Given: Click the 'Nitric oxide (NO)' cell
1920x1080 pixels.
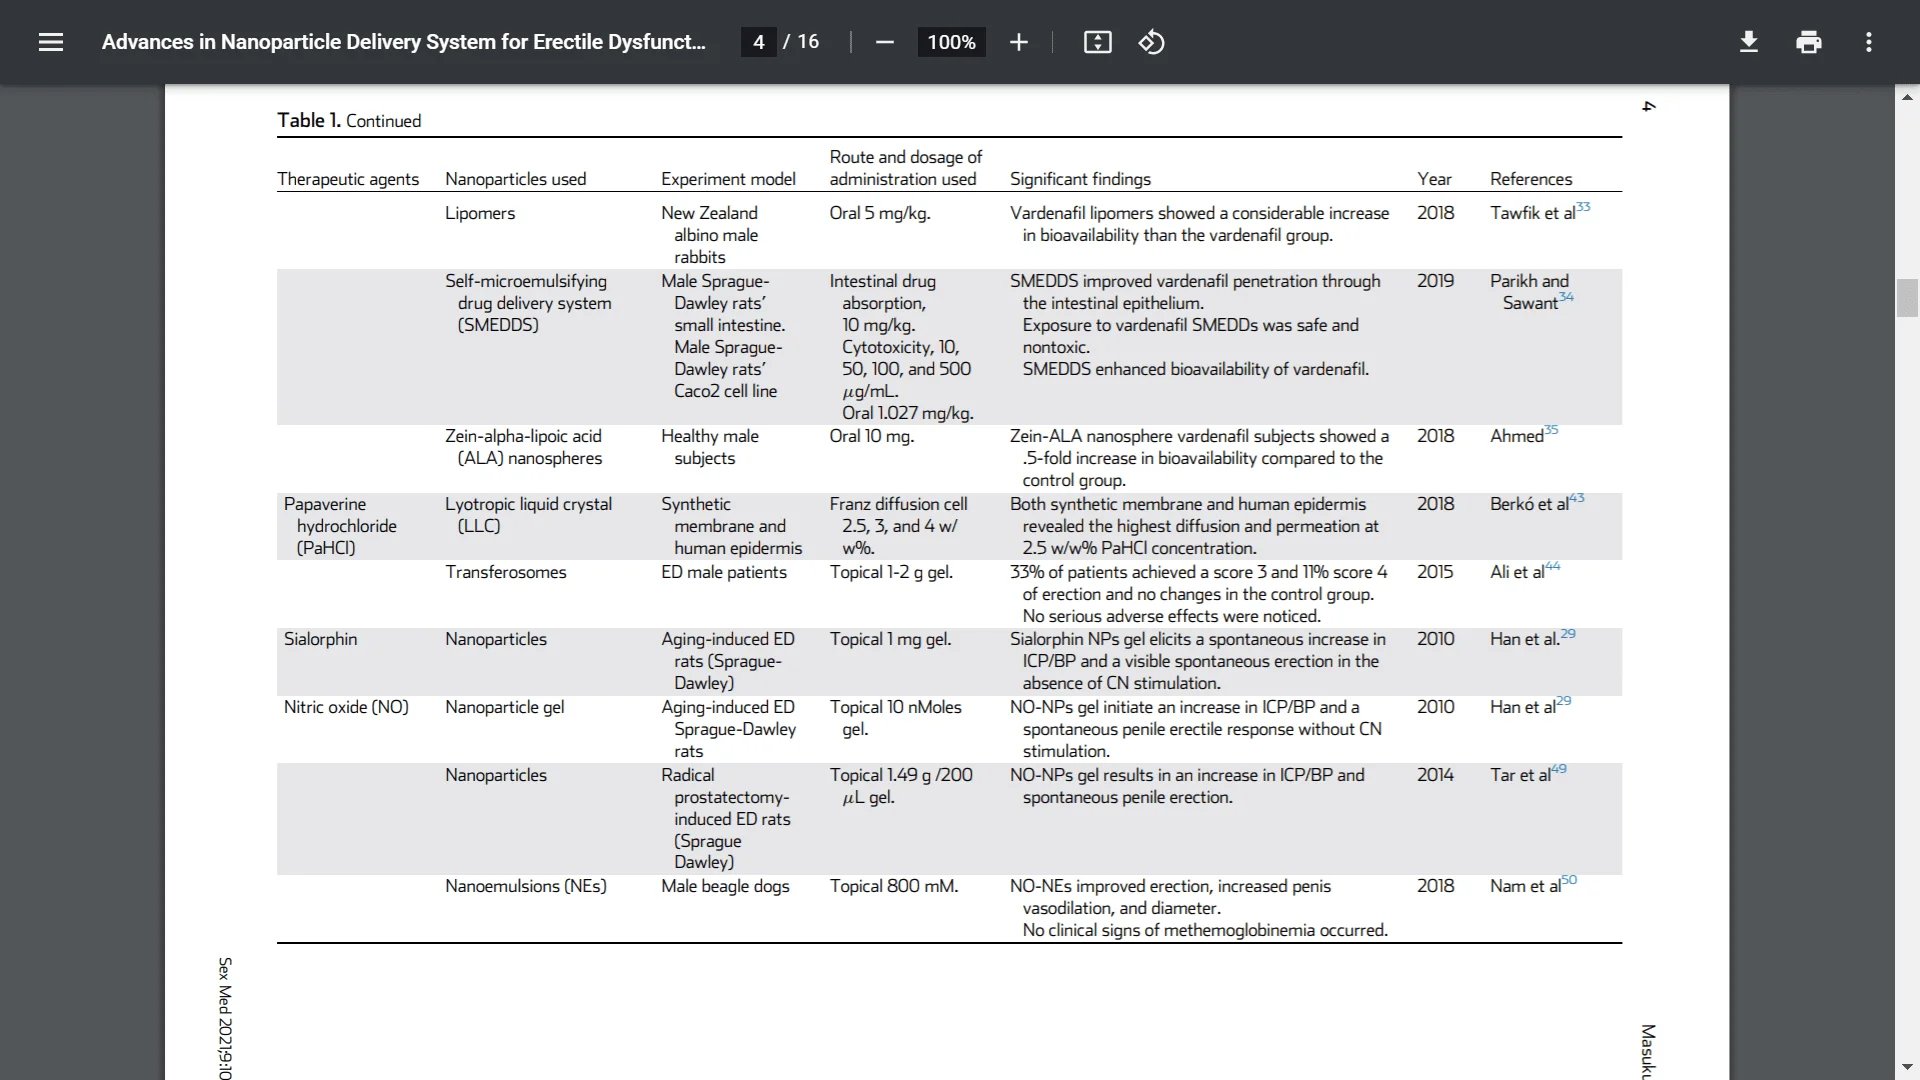Looking at the screenshot, I should (x=346, y=707).
